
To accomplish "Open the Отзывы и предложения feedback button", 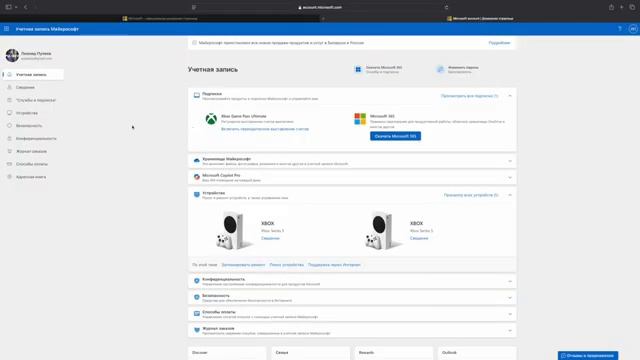I will pyautogui.click(x=588, y=356).
